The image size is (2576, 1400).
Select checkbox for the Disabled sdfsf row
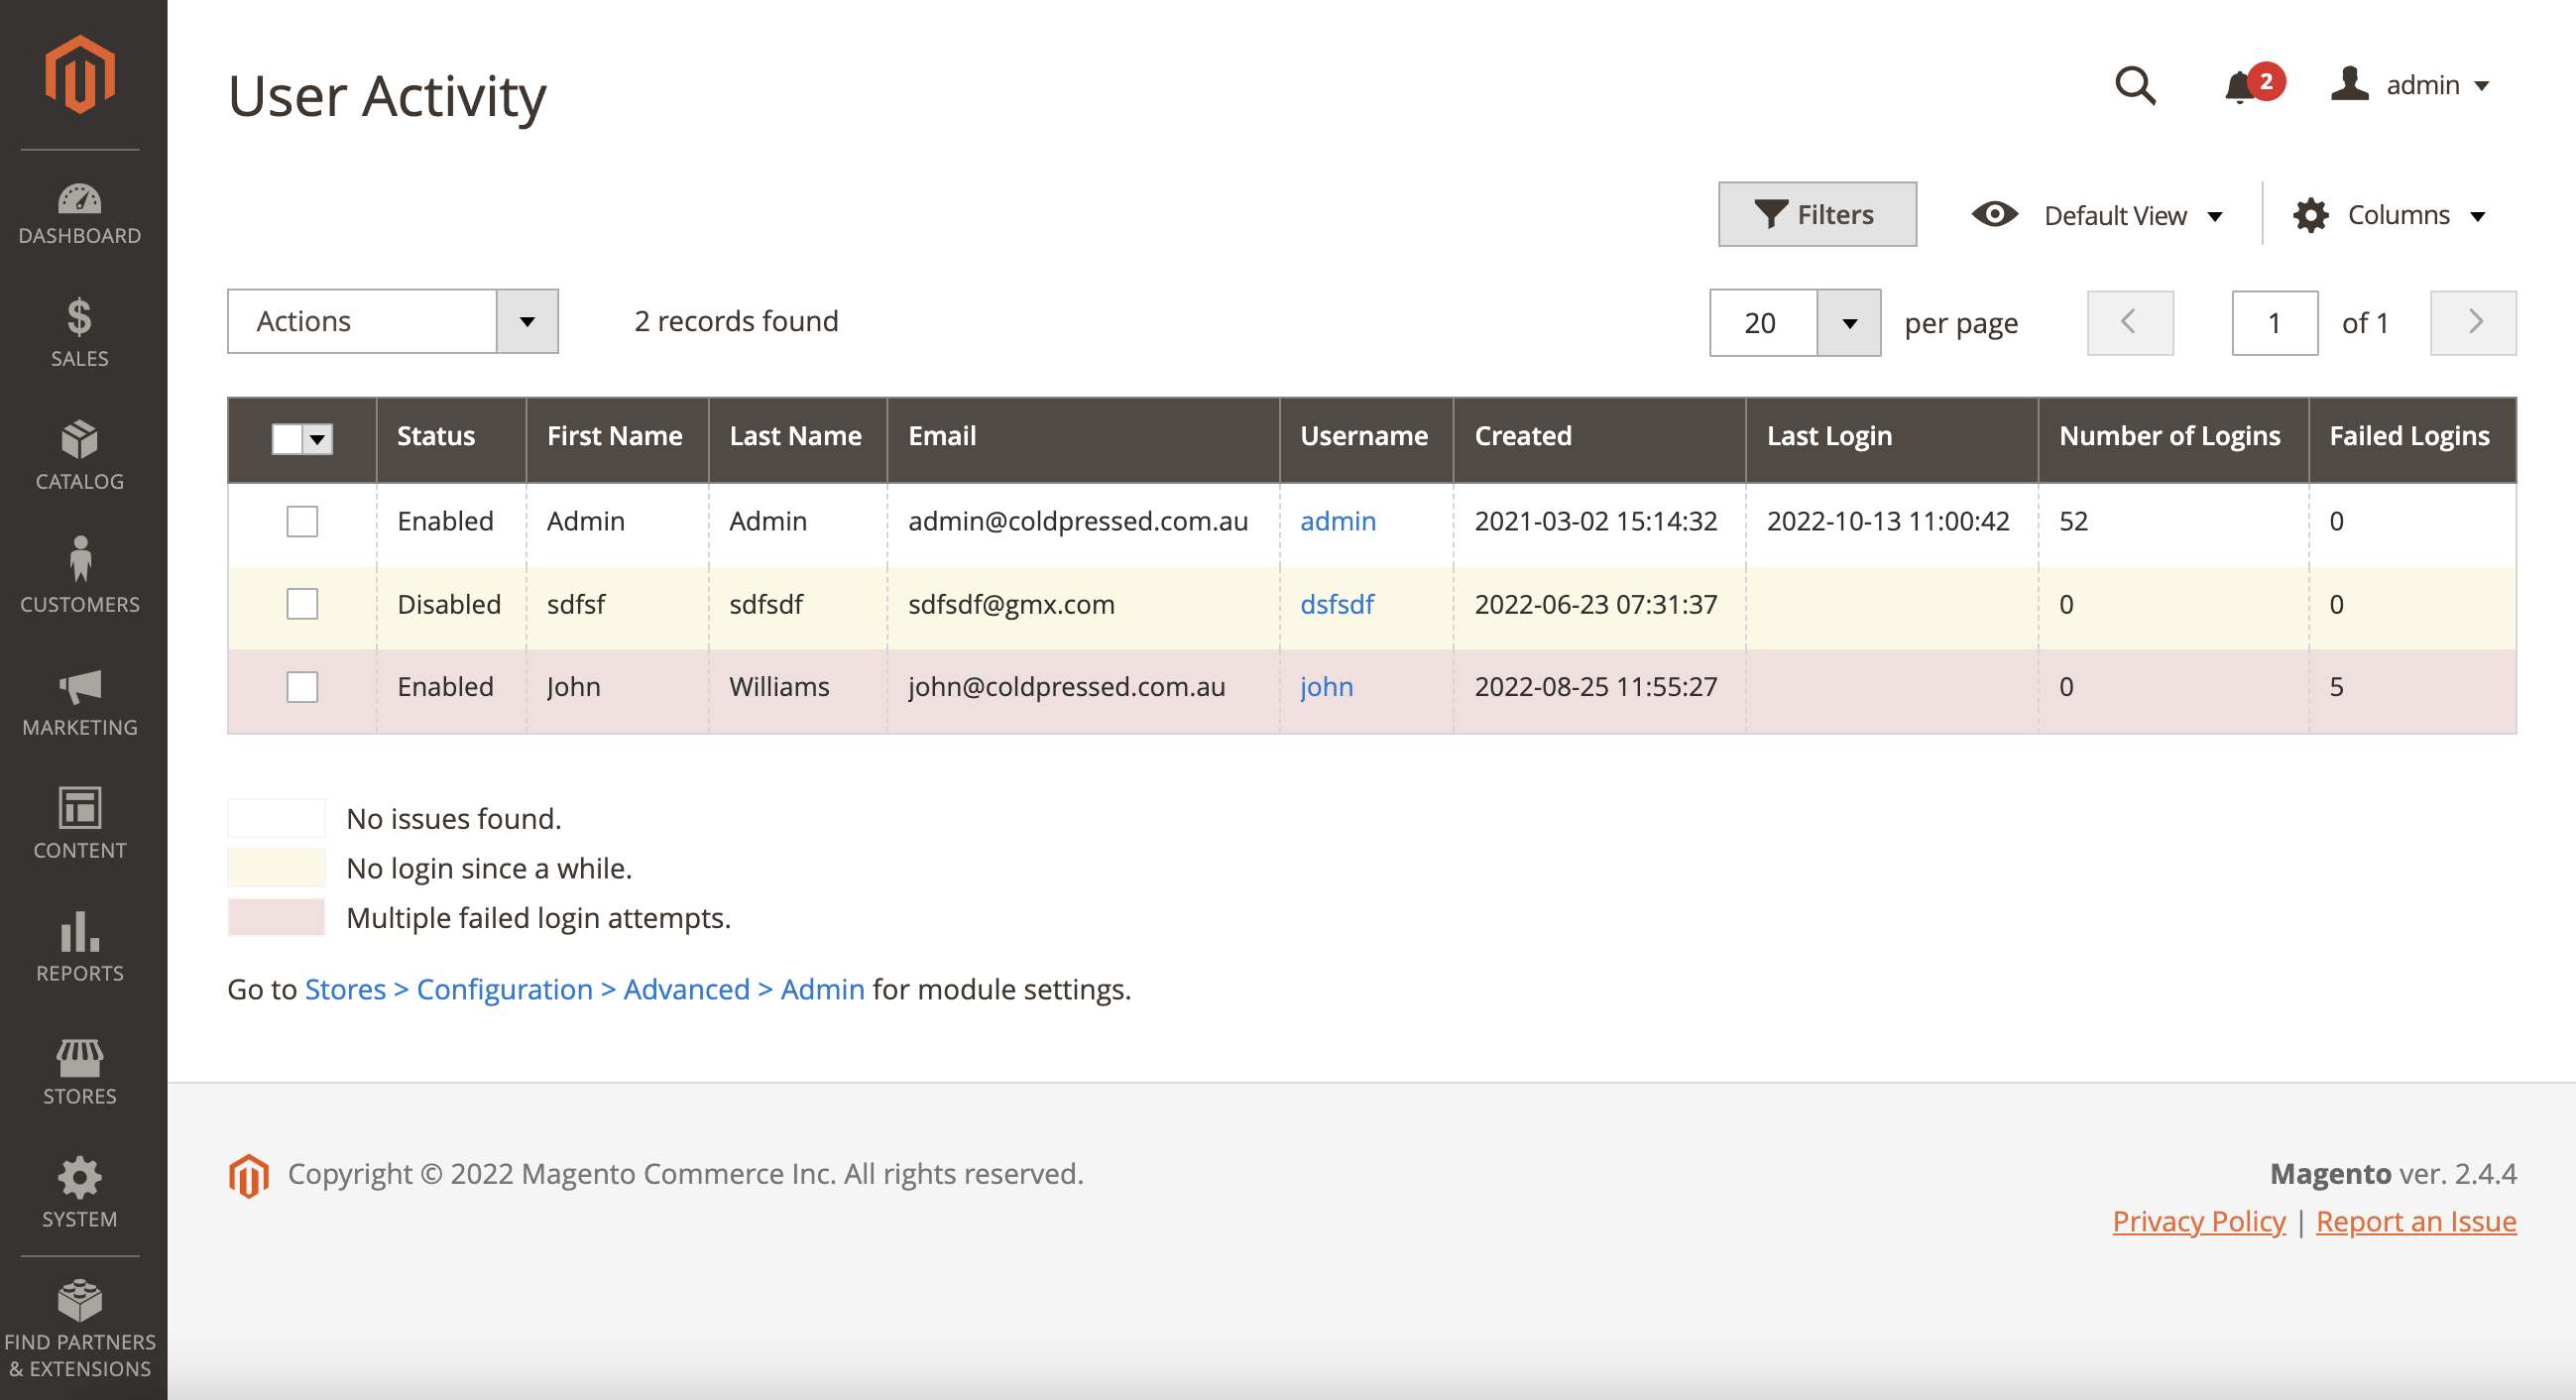(x=302, y=604)
